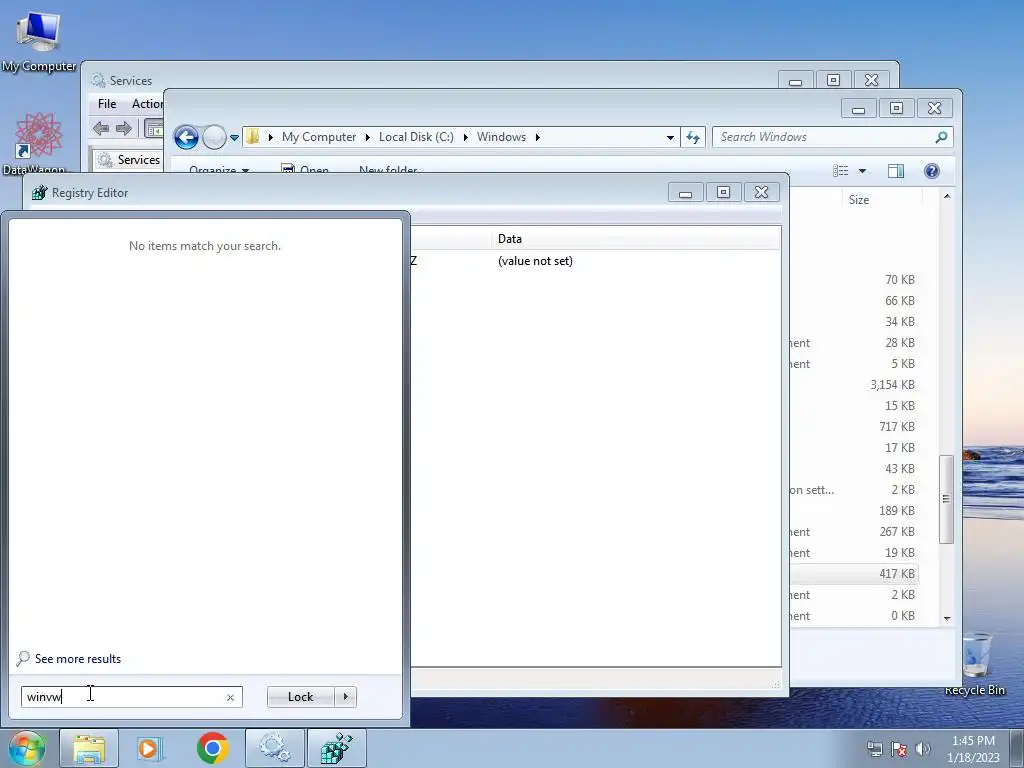
Task: Click My Computer in the address breadcrumb
Action: tap(319, 137)
